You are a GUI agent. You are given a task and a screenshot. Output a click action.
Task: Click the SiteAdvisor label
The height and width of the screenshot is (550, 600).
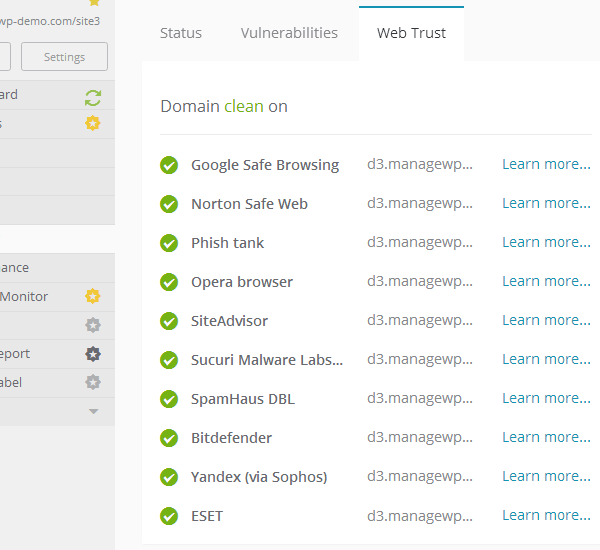pyautogui.click(x=229, y=321)
